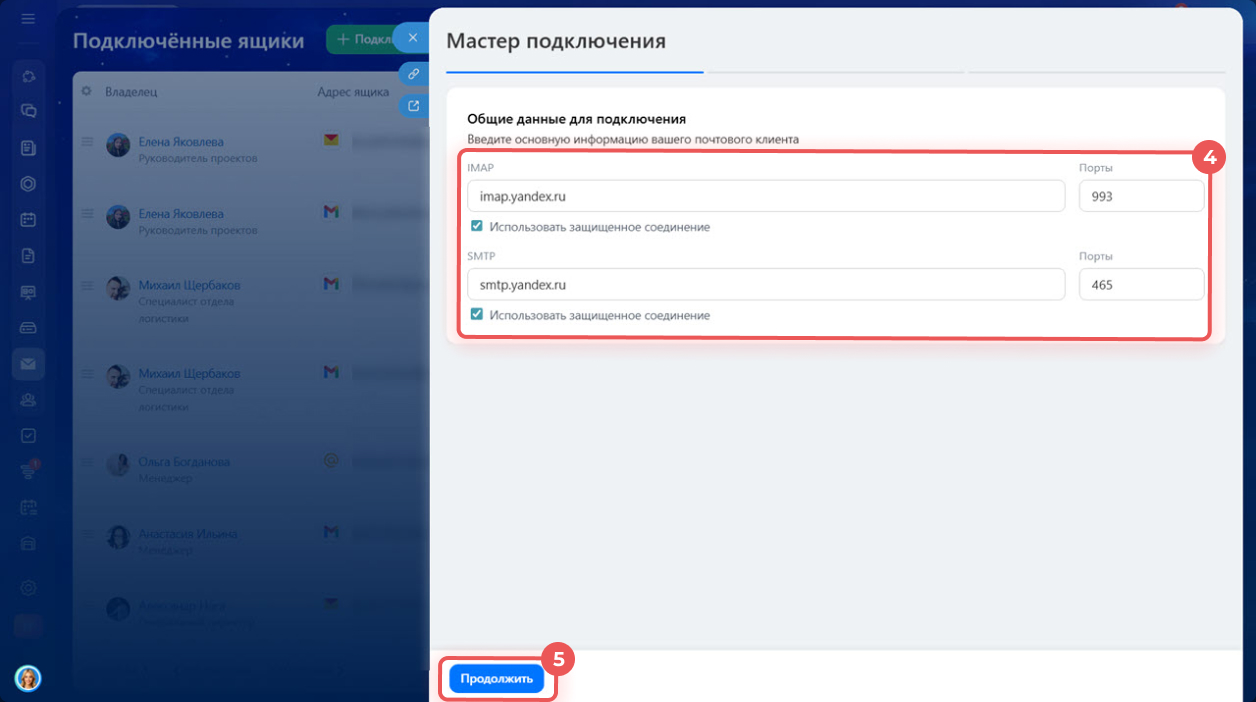Uncheck IMAP secure connection checkbox
1256x702 pixels.
tap(477, 227)
